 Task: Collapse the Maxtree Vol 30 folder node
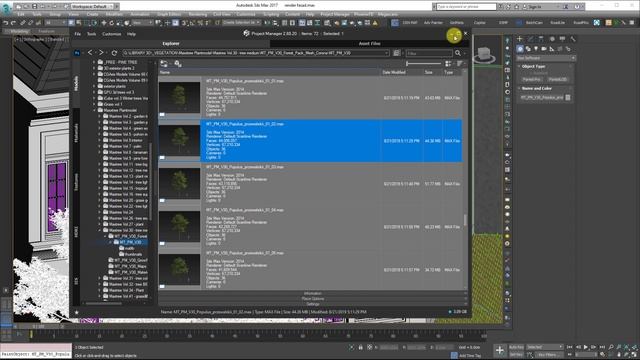[x=100, y=230]
